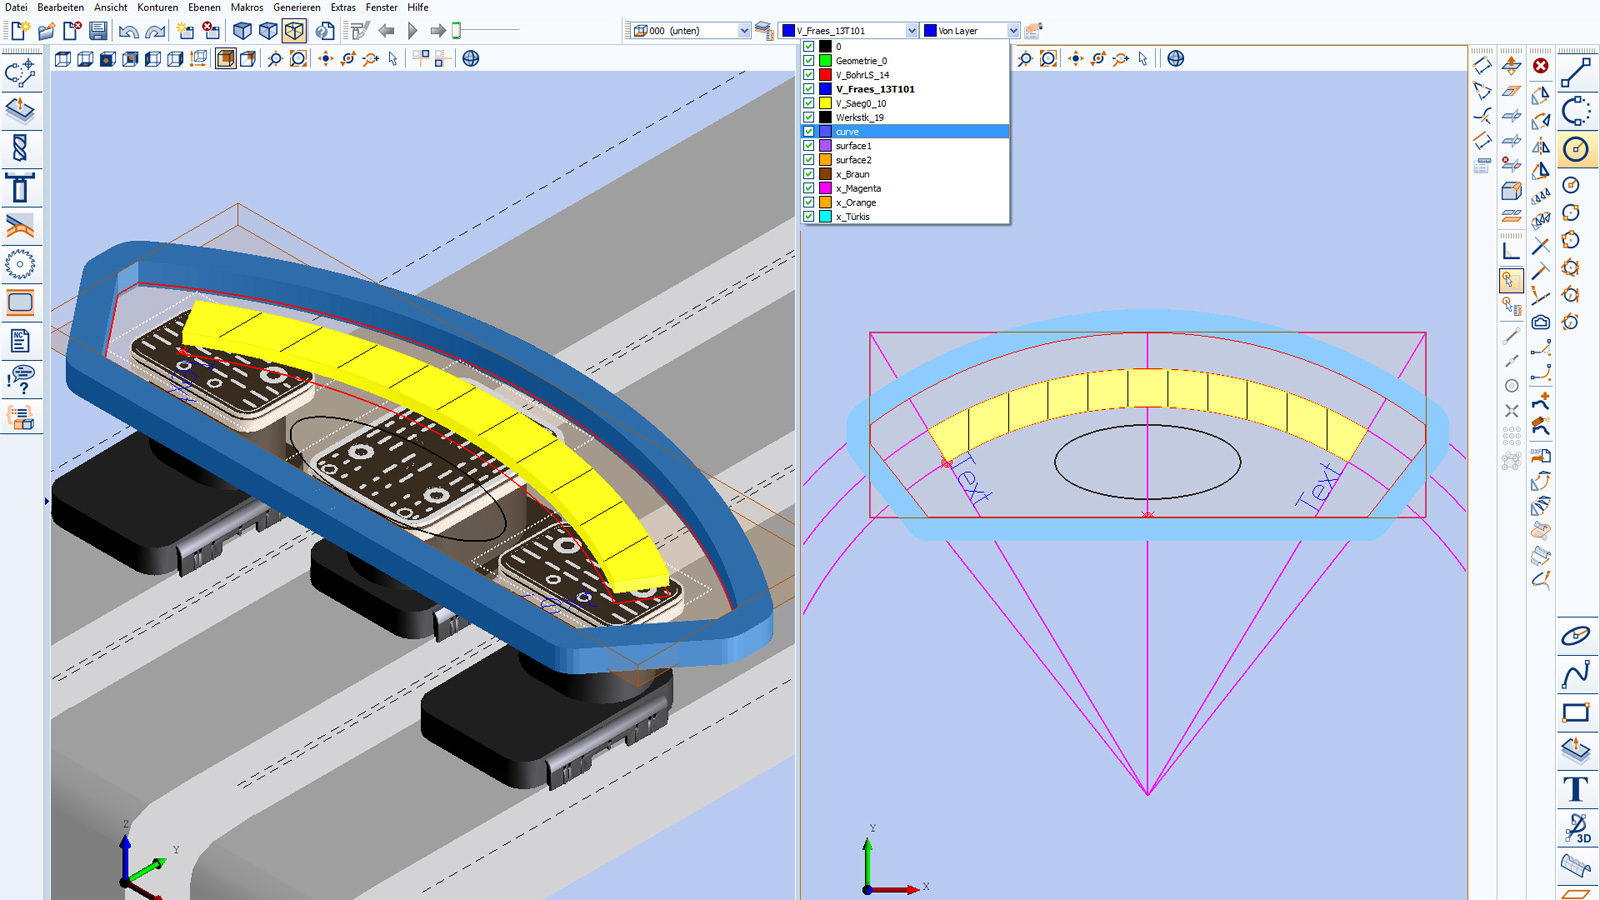Click the layer manager icon beside plane dropdown
The width and height of the screenshot is (1600, 900).
764,31
